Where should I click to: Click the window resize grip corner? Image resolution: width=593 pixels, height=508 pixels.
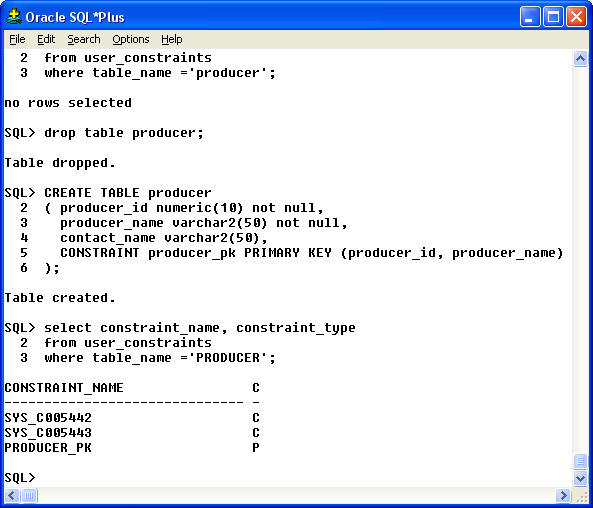pyautogui.click(x=581, y=496)
